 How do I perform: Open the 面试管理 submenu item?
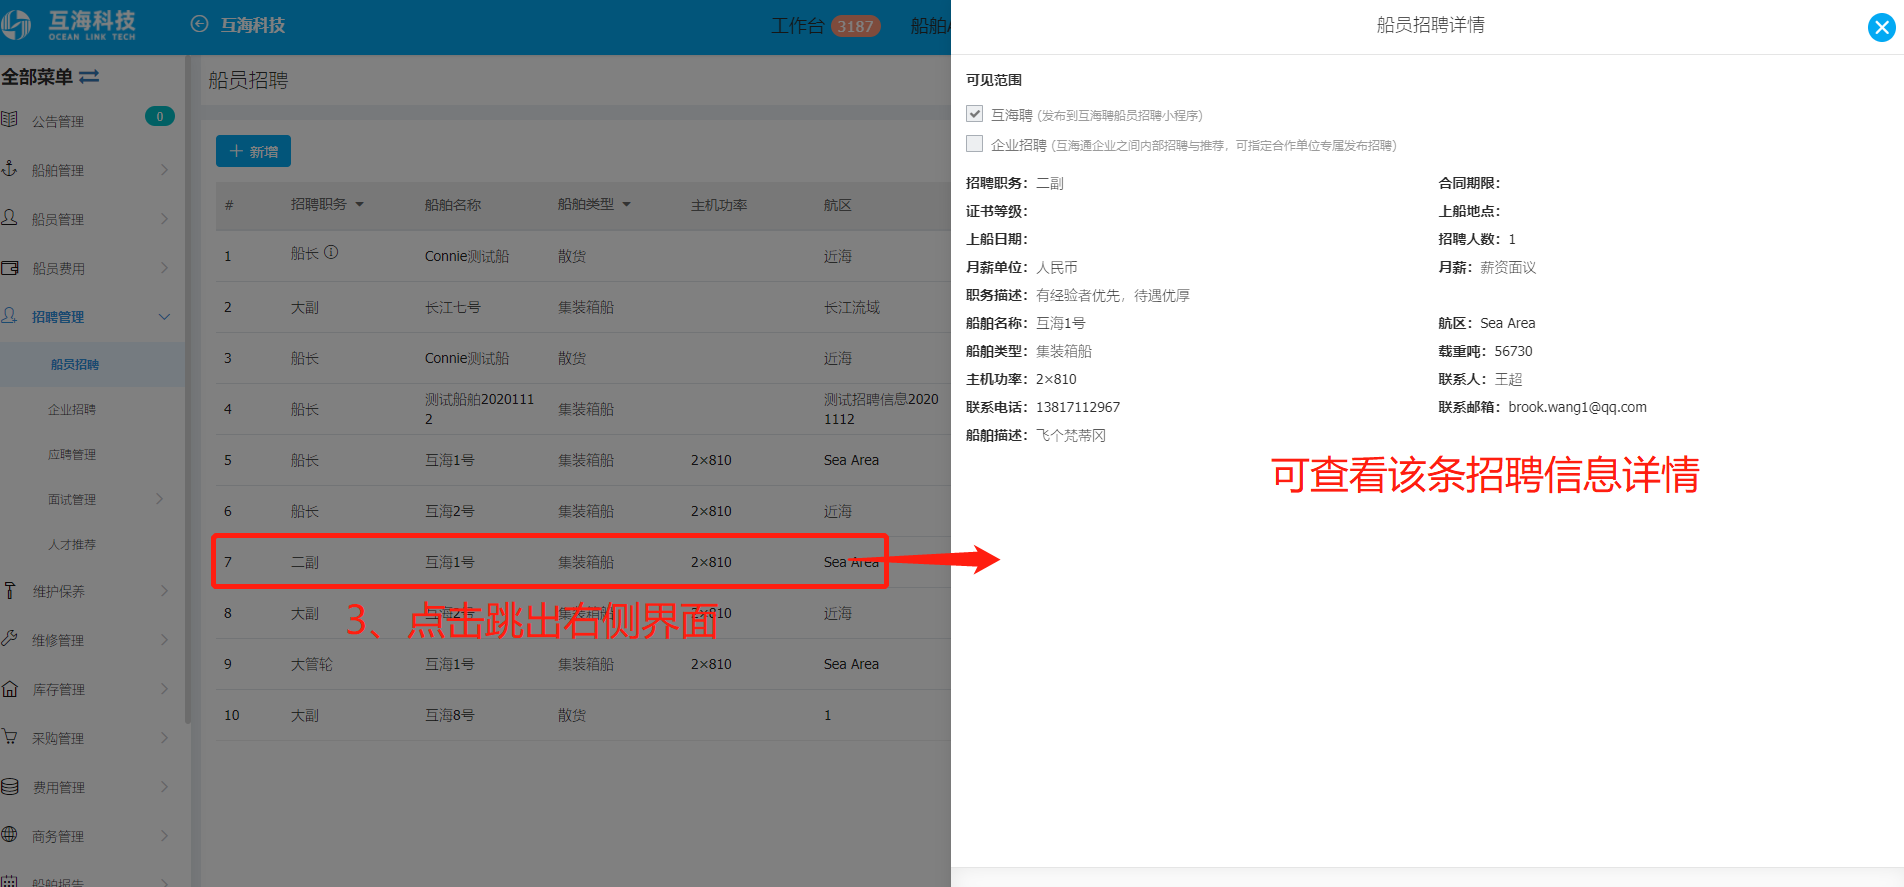(72, 500)
